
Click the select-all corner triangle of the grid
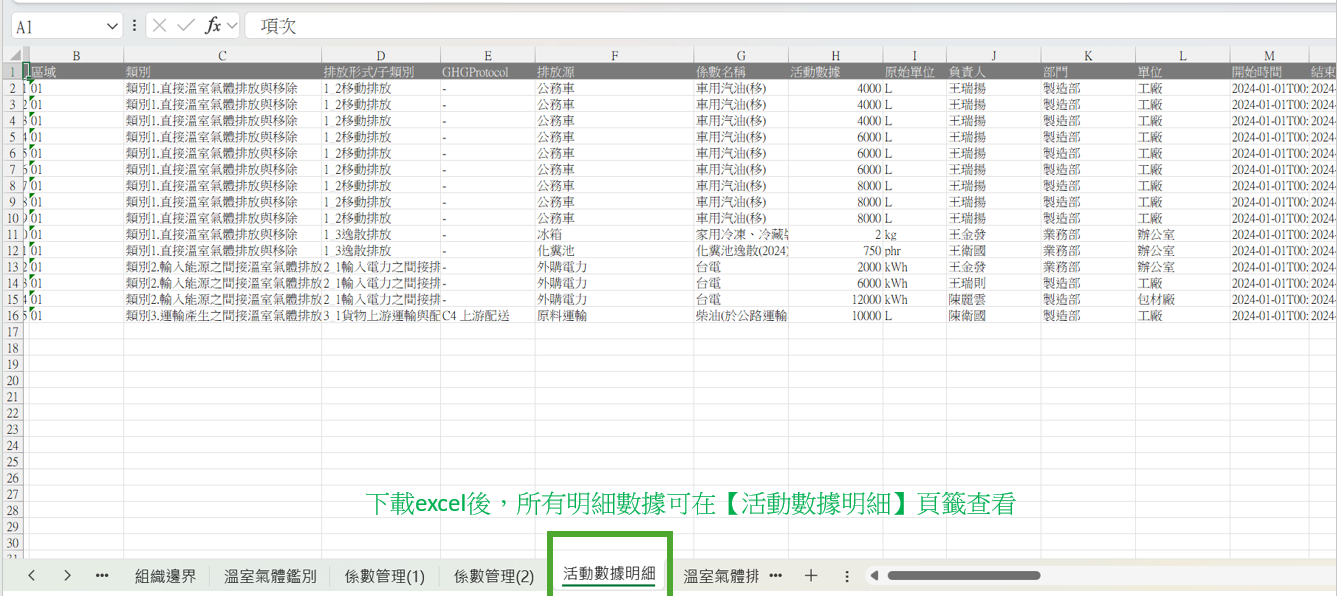(16, 55)
